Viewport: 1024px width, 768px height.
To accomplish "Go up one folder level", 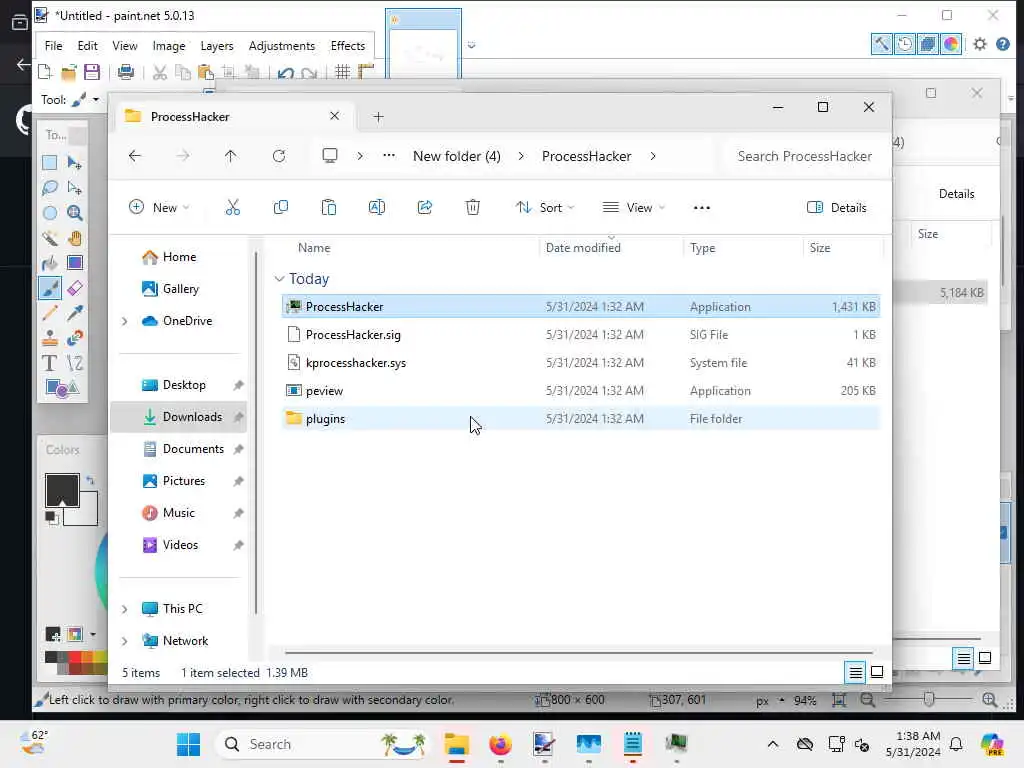I will pos(231,156).
